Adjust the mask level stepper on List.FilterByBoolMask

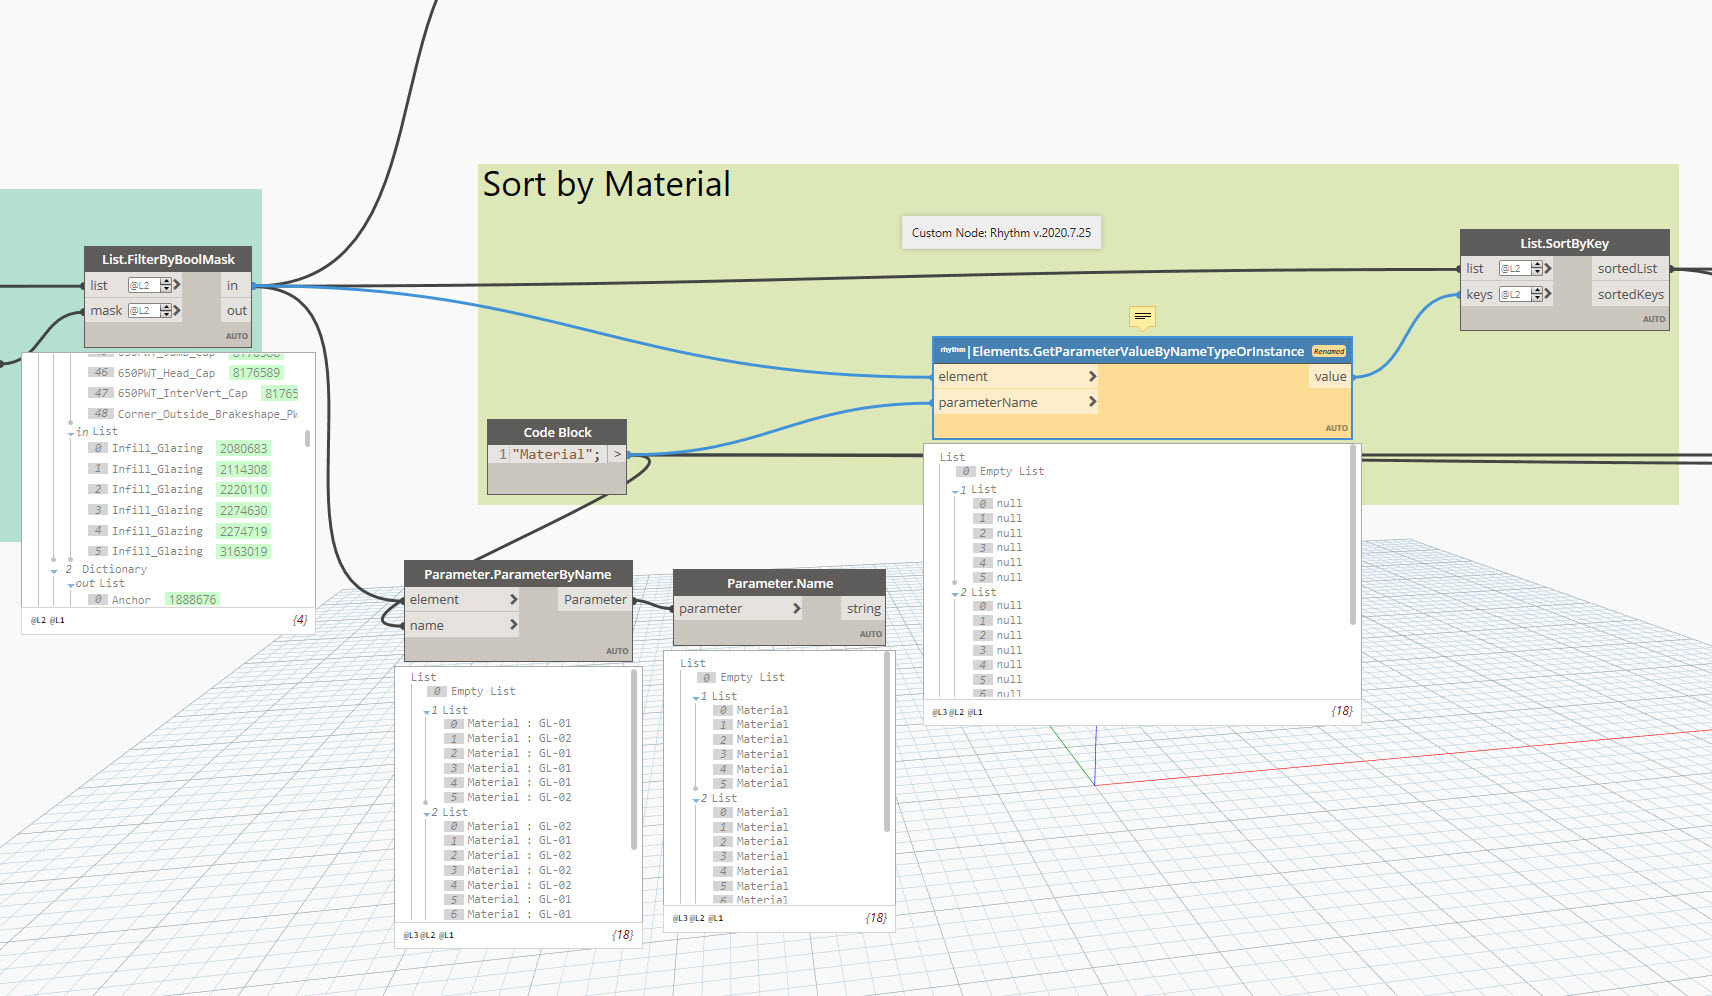click(166, 311)
